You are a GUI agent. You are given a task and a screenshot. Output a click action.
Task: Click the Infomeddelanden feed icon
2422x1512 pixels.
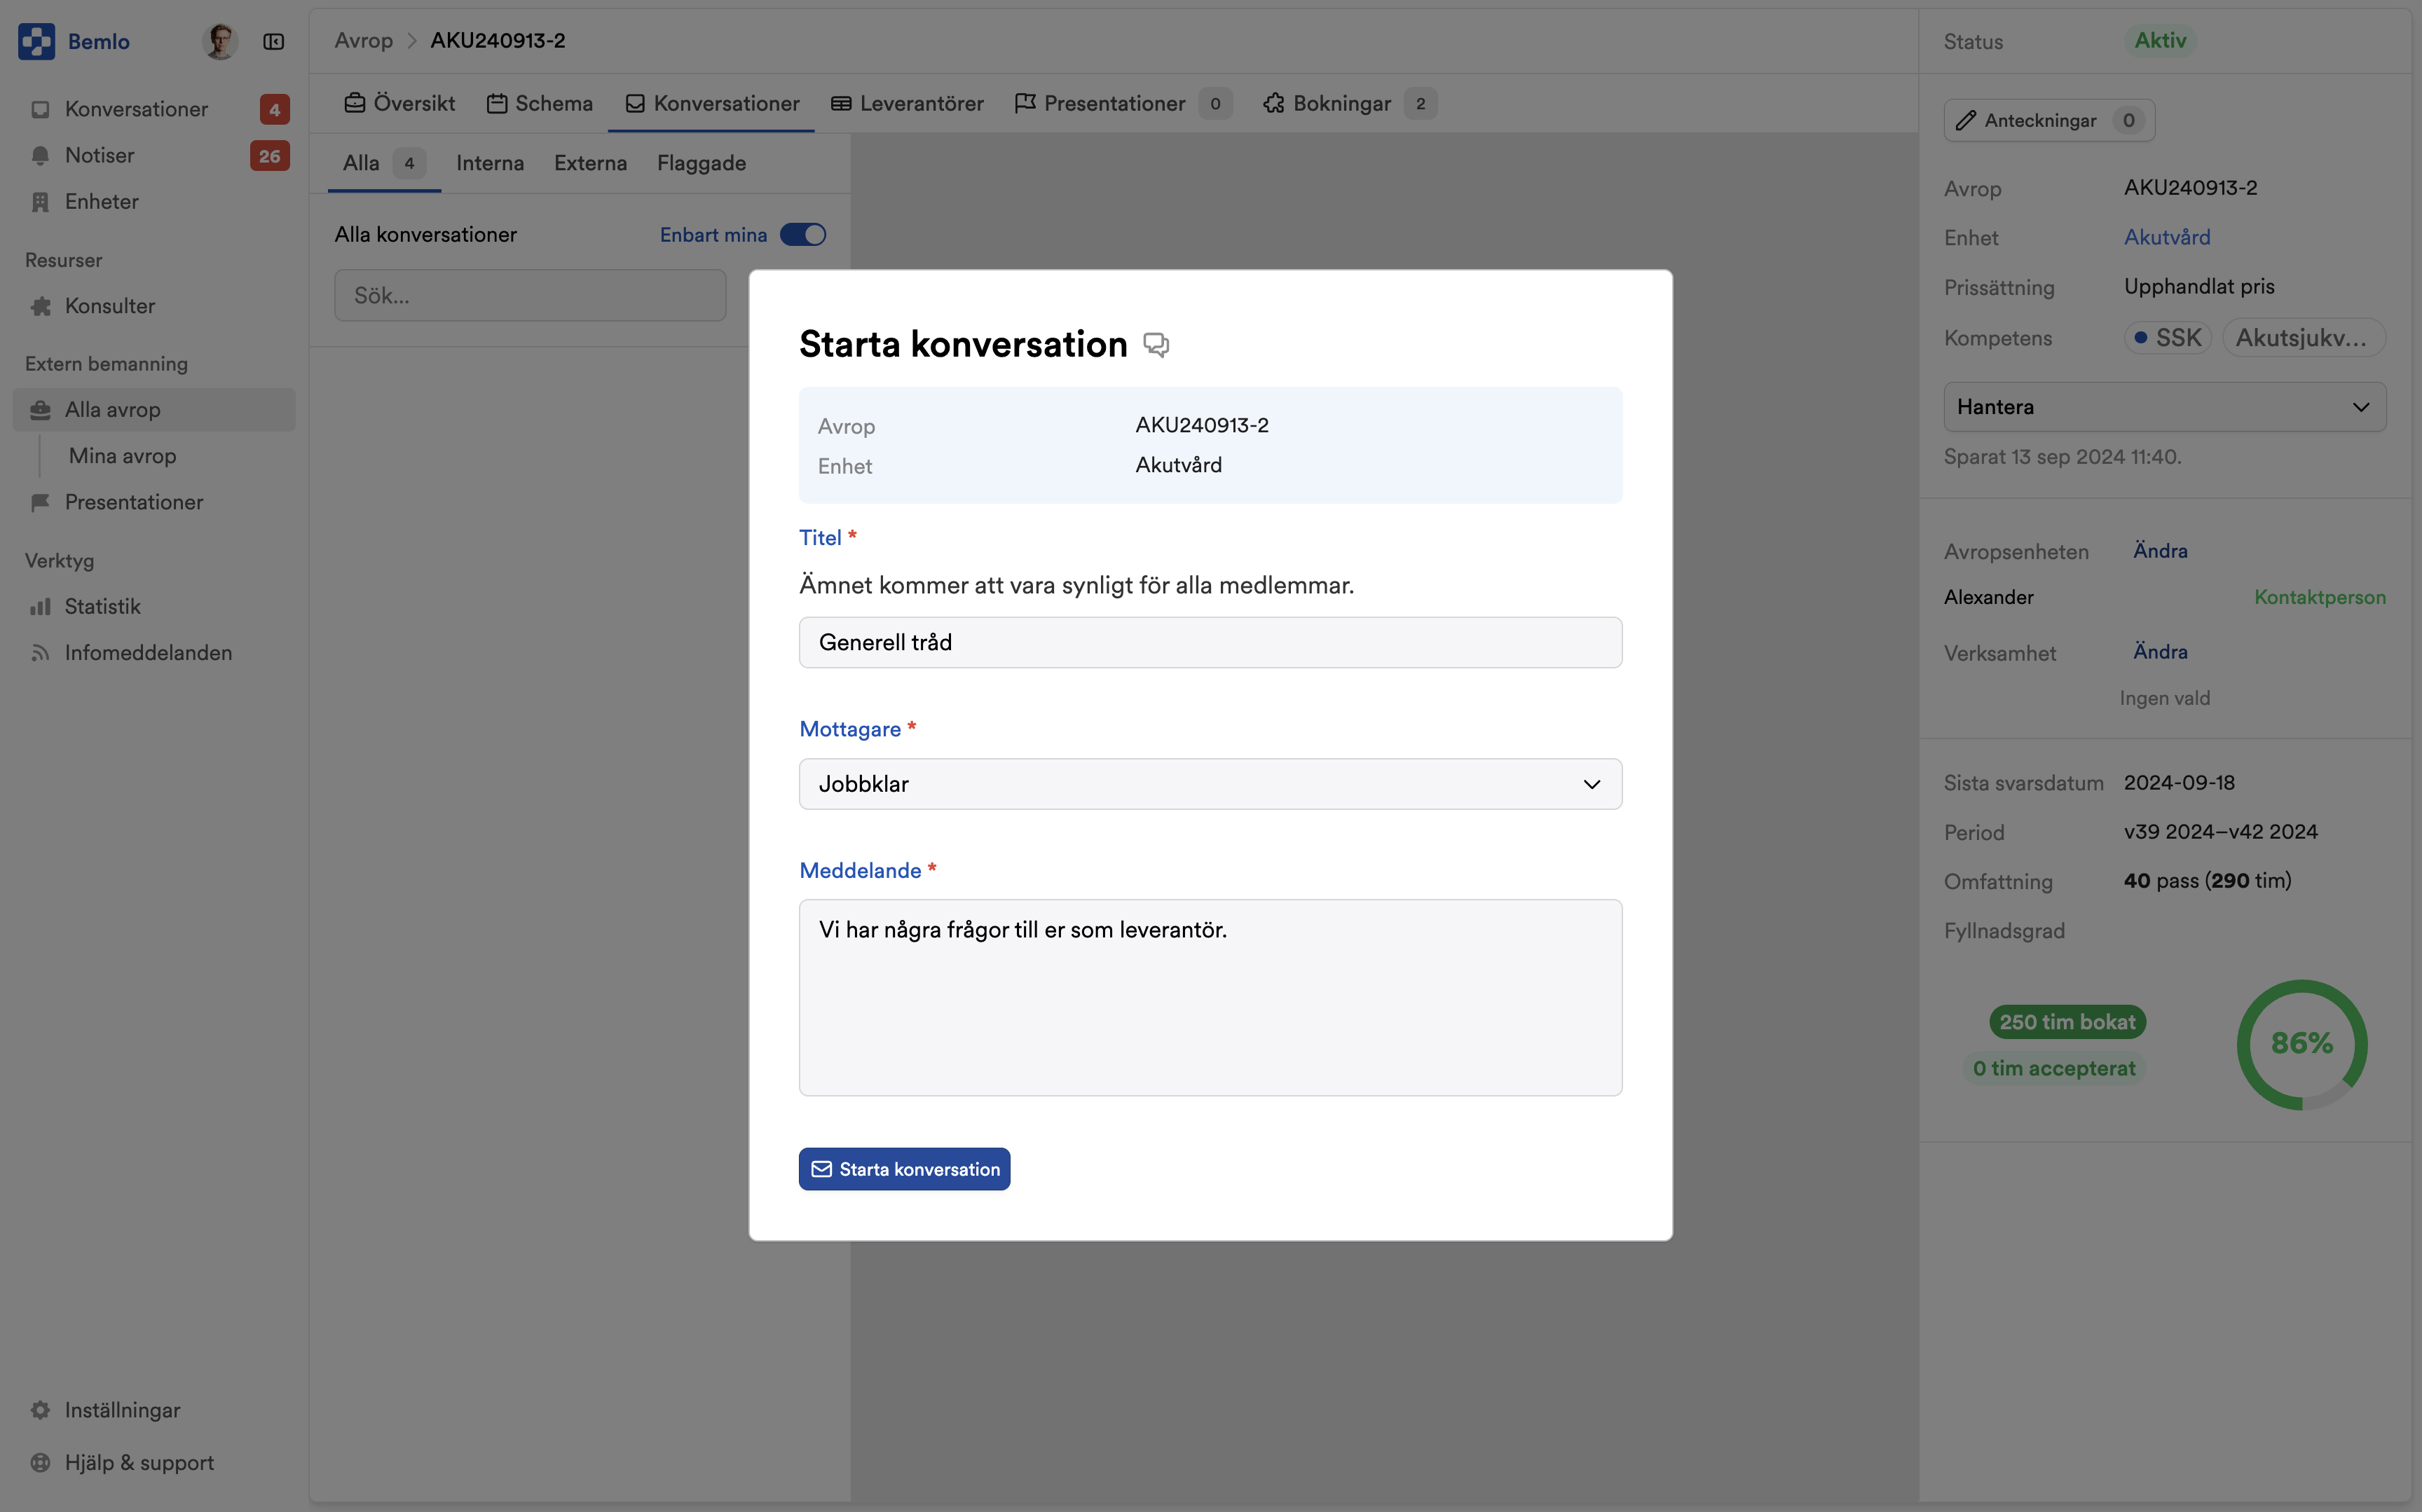pyautogui.click(x=40, y=653)
